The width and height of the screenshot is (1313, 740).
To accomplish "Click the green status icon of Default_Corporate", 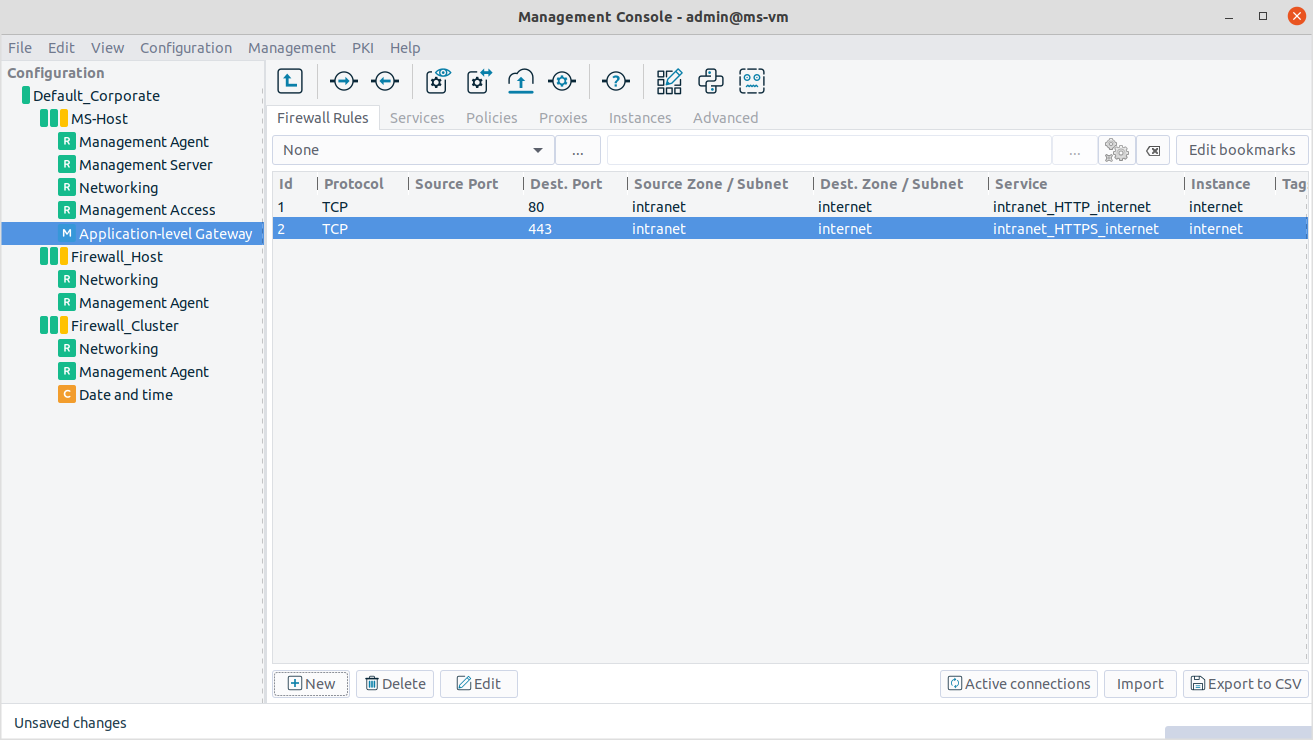I will (26, 96).
